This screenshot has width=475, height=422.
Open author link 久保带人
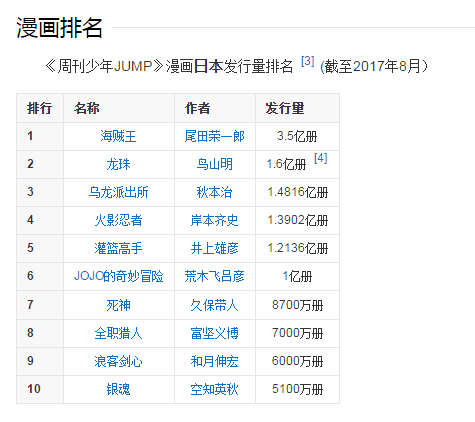(215, 305)
